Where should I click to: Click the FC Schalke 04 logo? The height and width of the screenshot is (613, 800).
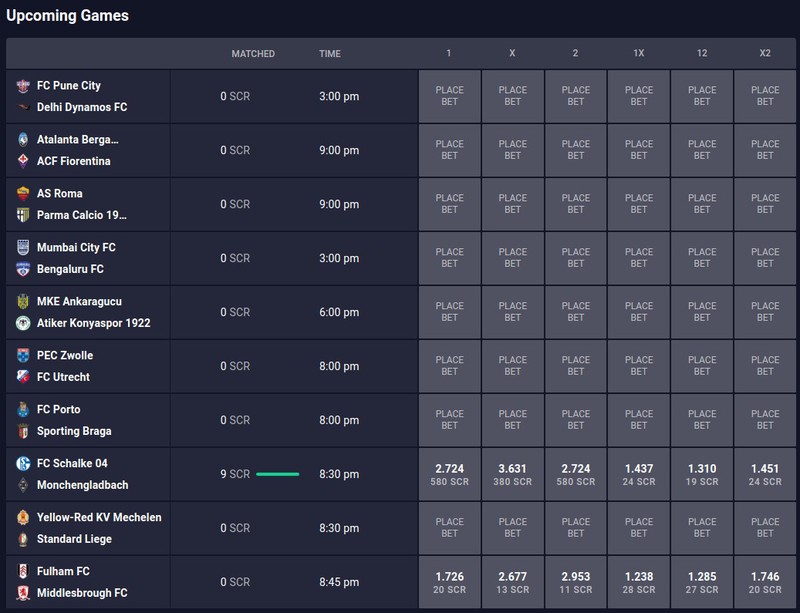(x=23, y=463)
